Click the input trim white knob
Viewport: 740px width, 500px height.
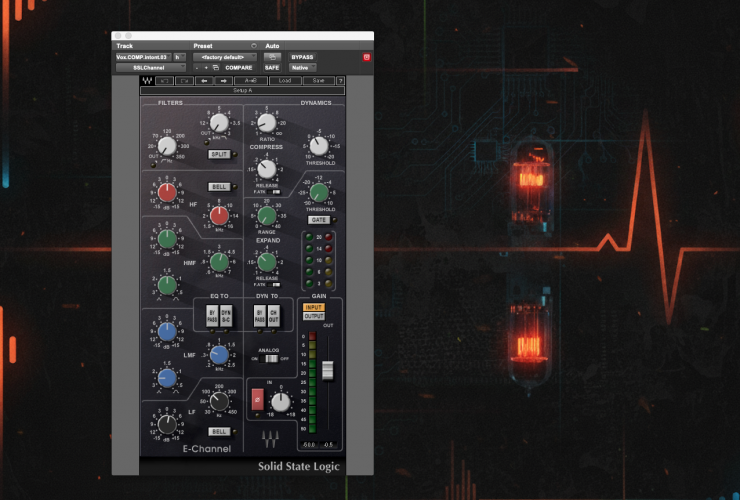pyautogui.click(x=280, y=402)
